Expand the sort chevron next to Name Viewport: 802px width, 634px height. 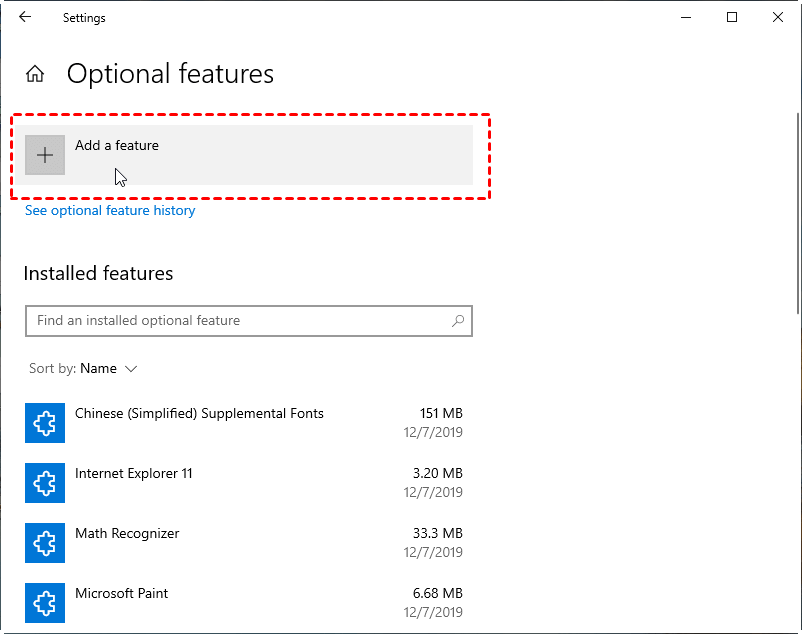coord(130,369)
